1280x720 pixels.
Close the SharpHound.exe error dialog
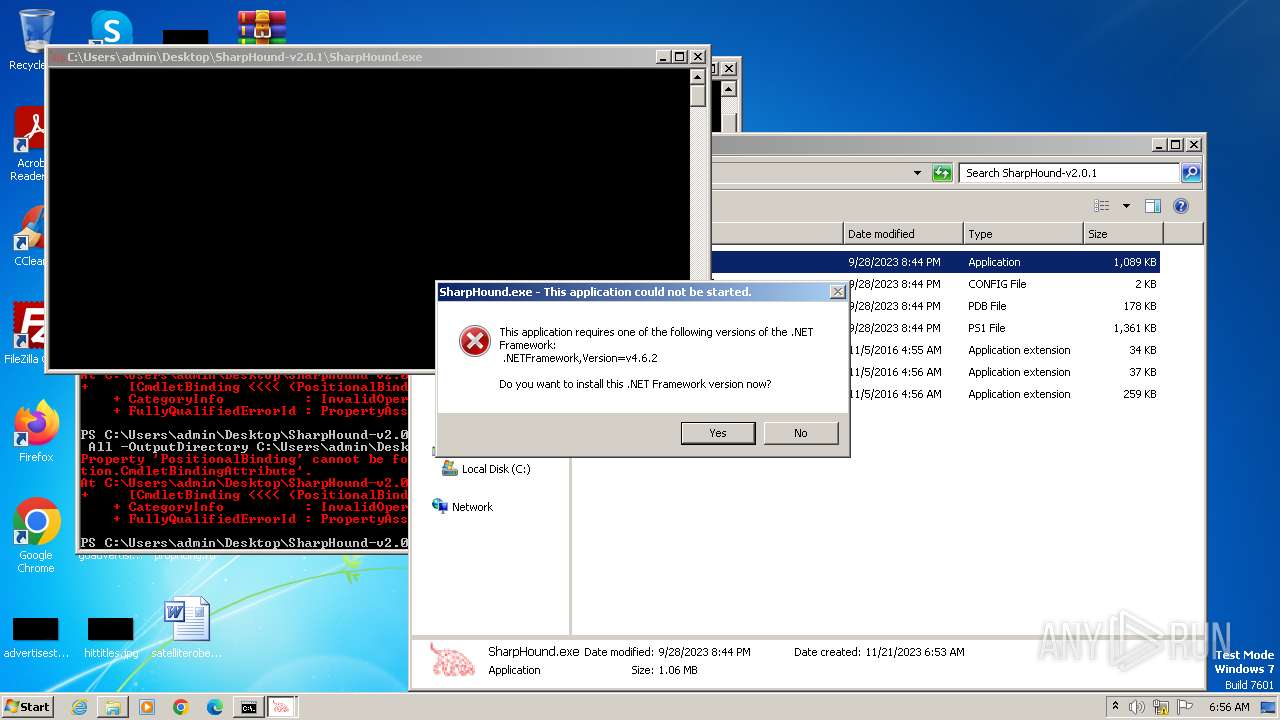(x=837, y=292)
